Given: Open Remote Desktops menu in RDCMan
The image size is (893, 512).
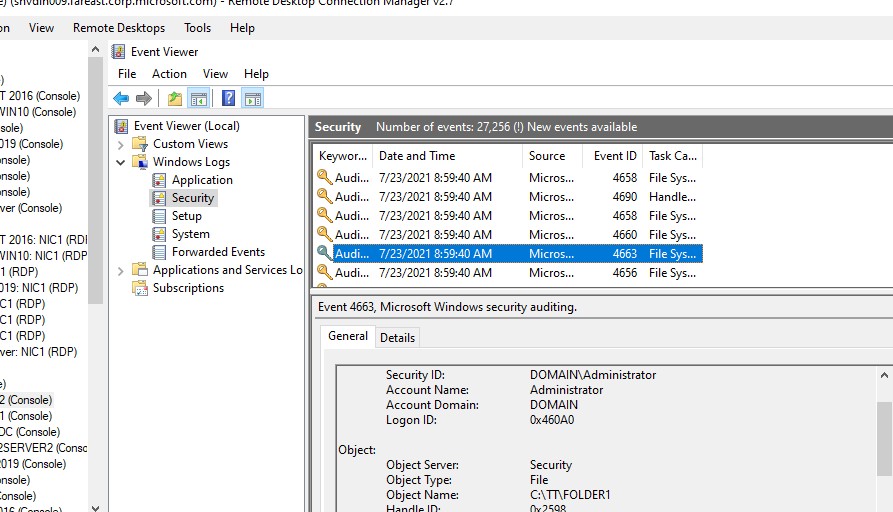Looking at the screenshot, I should click(x=119, y=28).
